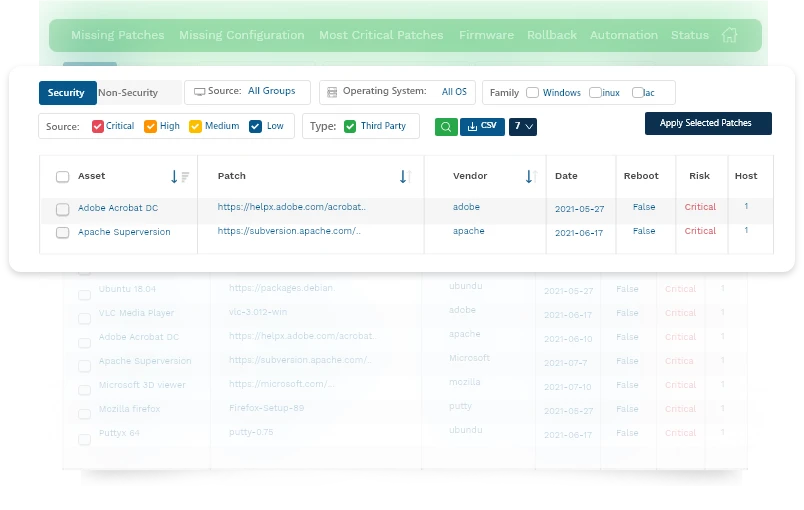Click the False reboot value of the front-panel Adobe row

[644, 207]
